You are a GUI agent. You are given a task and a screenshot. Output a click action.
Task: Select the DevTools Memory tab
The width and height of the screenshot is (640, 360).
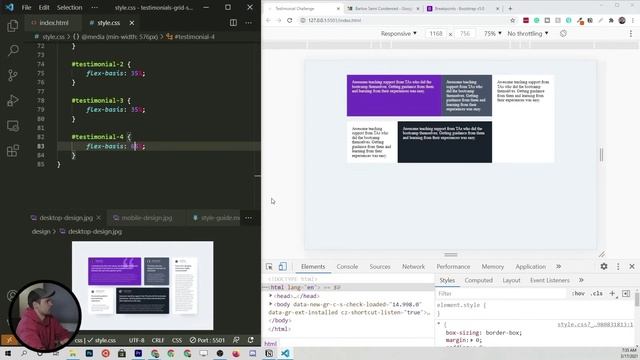click(493, 267)
